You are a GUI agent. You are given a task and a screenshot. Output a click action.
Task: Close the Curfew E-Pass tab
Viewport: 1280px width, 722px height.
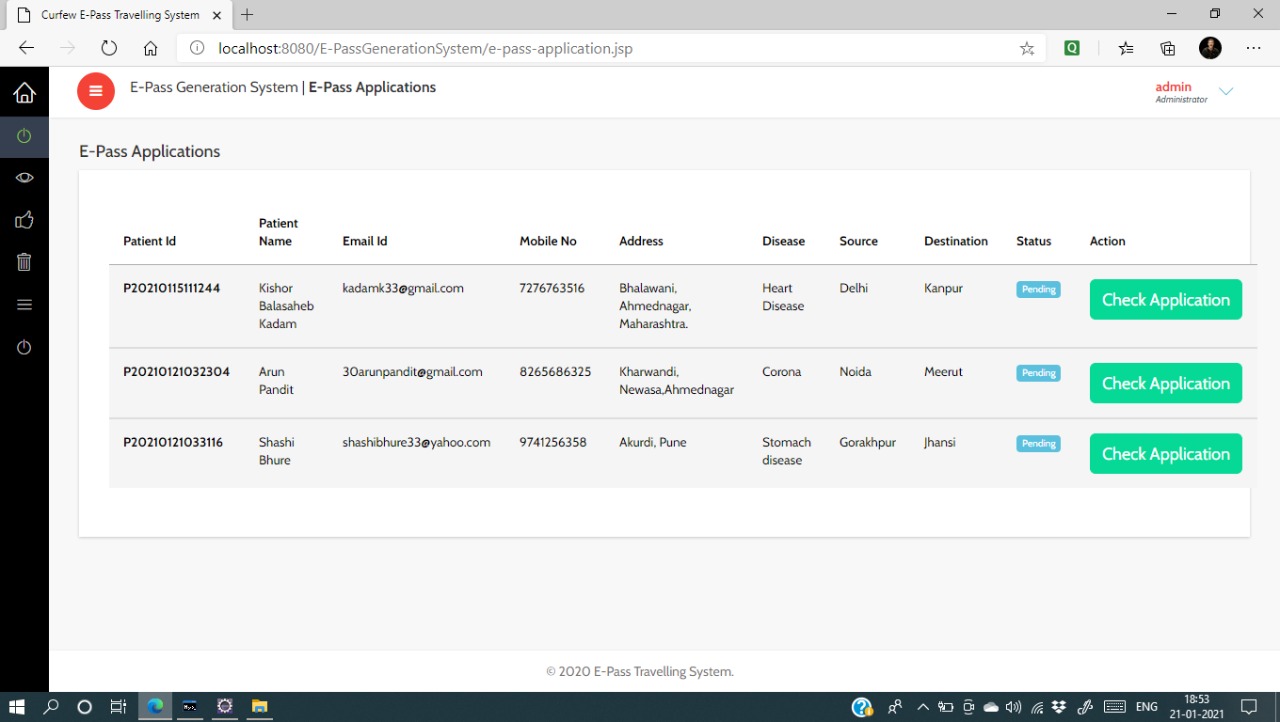click(x=217, y=15)
